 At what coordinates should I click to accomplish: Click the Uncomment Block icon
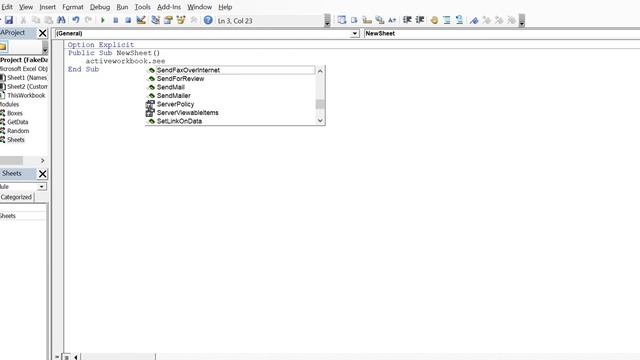pyautogui.click(x=460, y=20)
